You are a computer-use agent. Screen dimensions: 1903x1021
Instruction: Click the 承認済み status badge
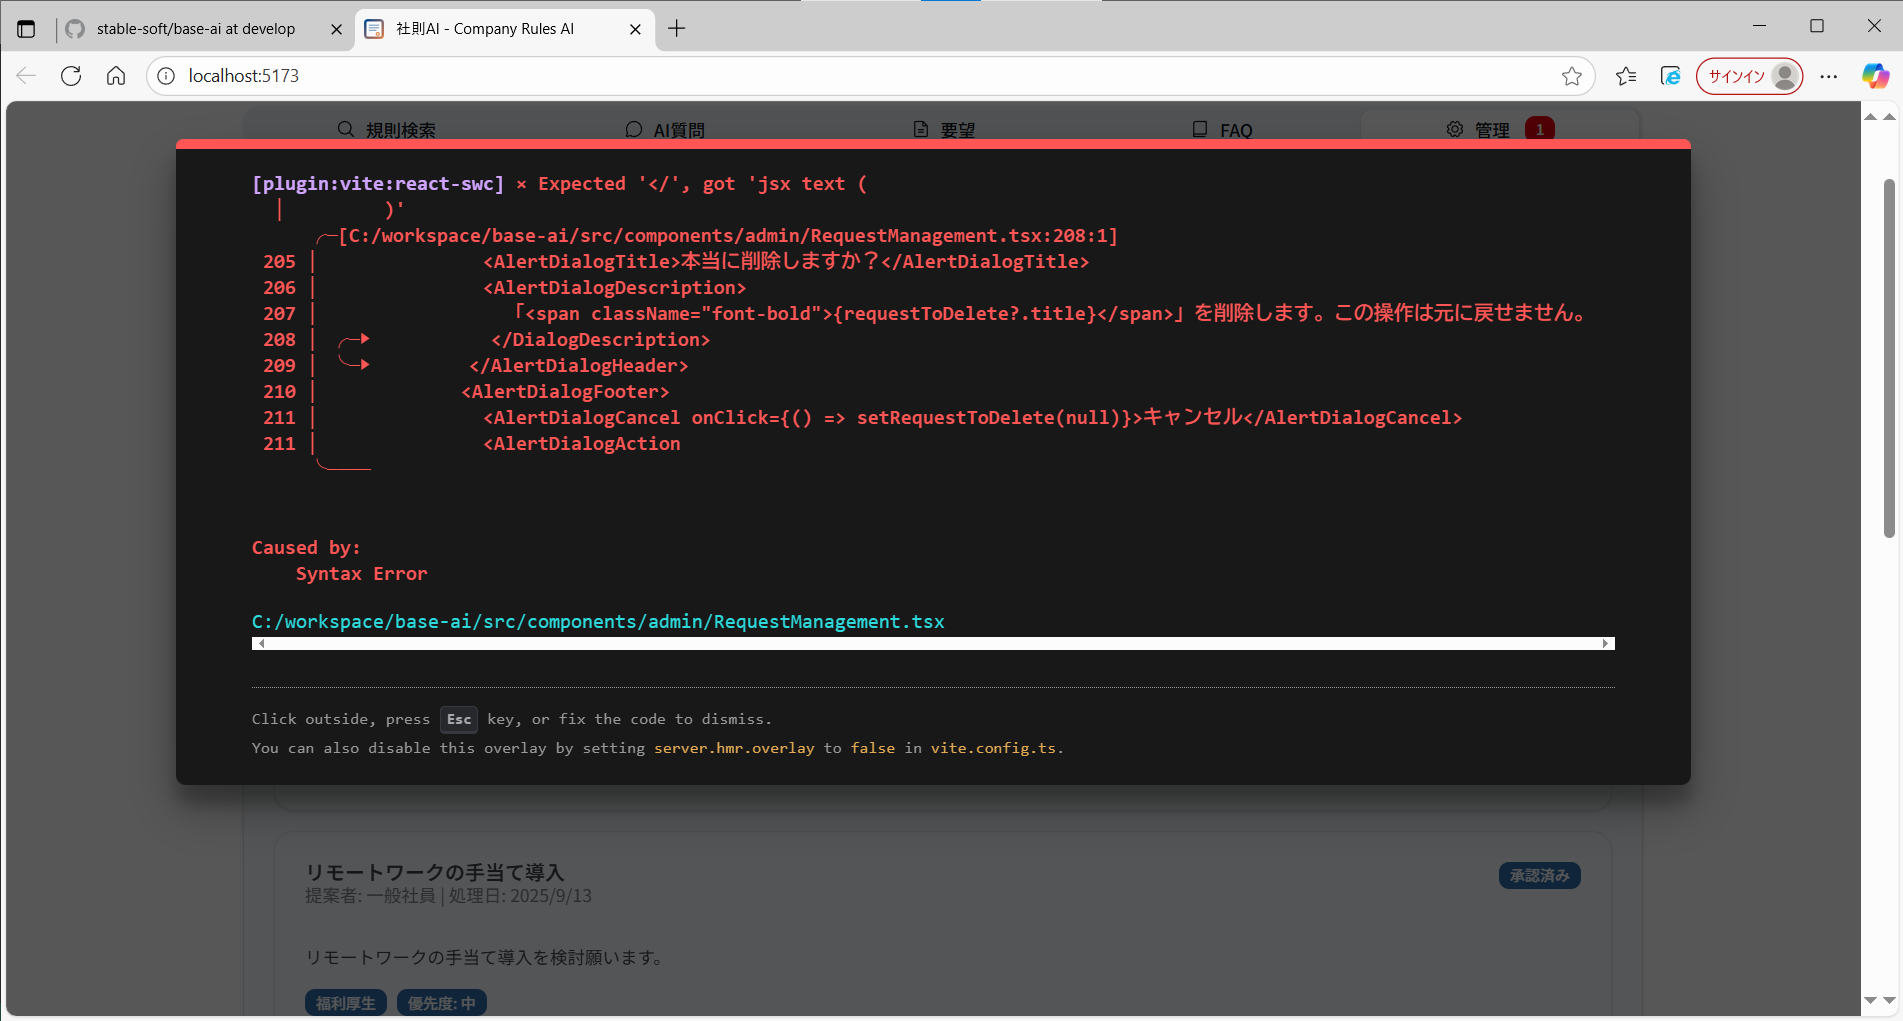pyautogui.click(x=1539, y=876)
